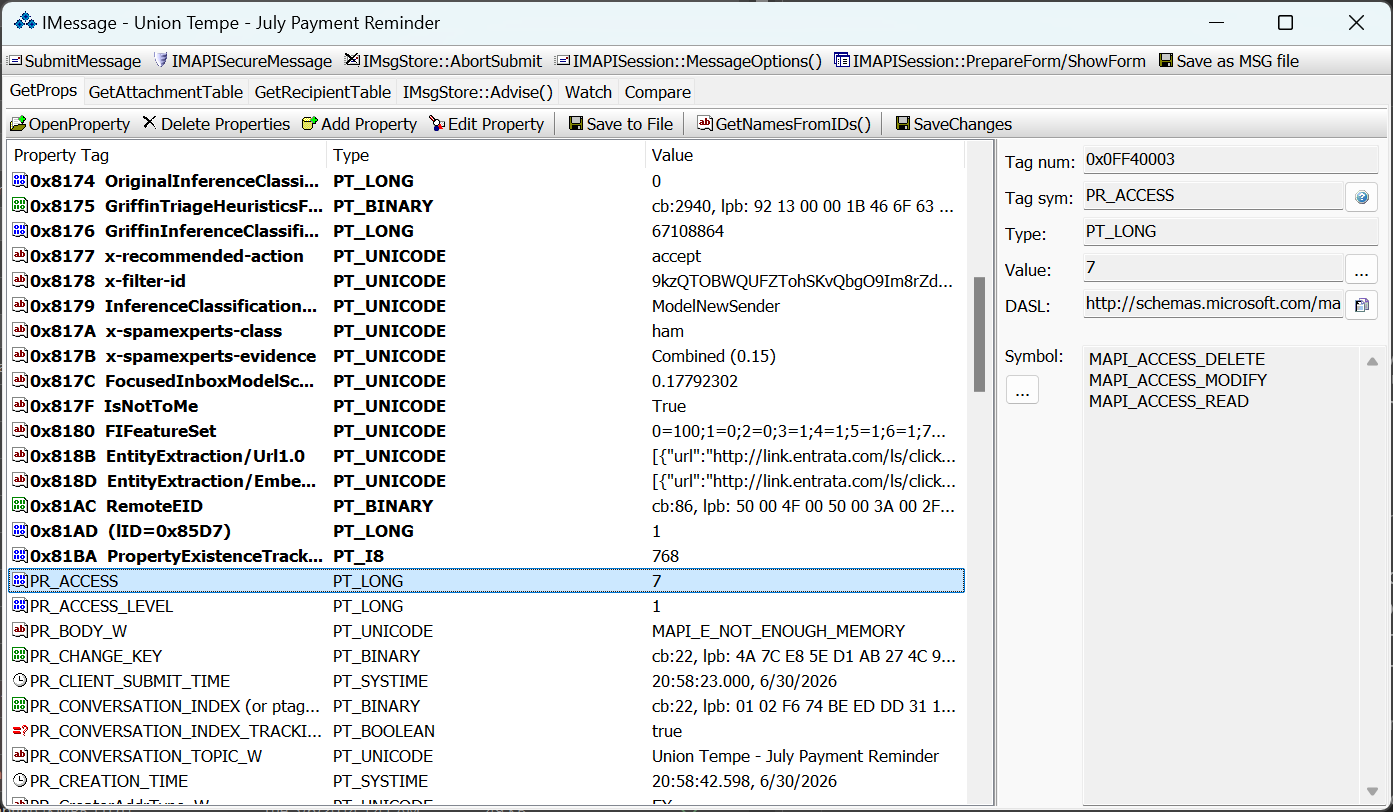Click the copy button next to the DASL field

click(1361, 306)
